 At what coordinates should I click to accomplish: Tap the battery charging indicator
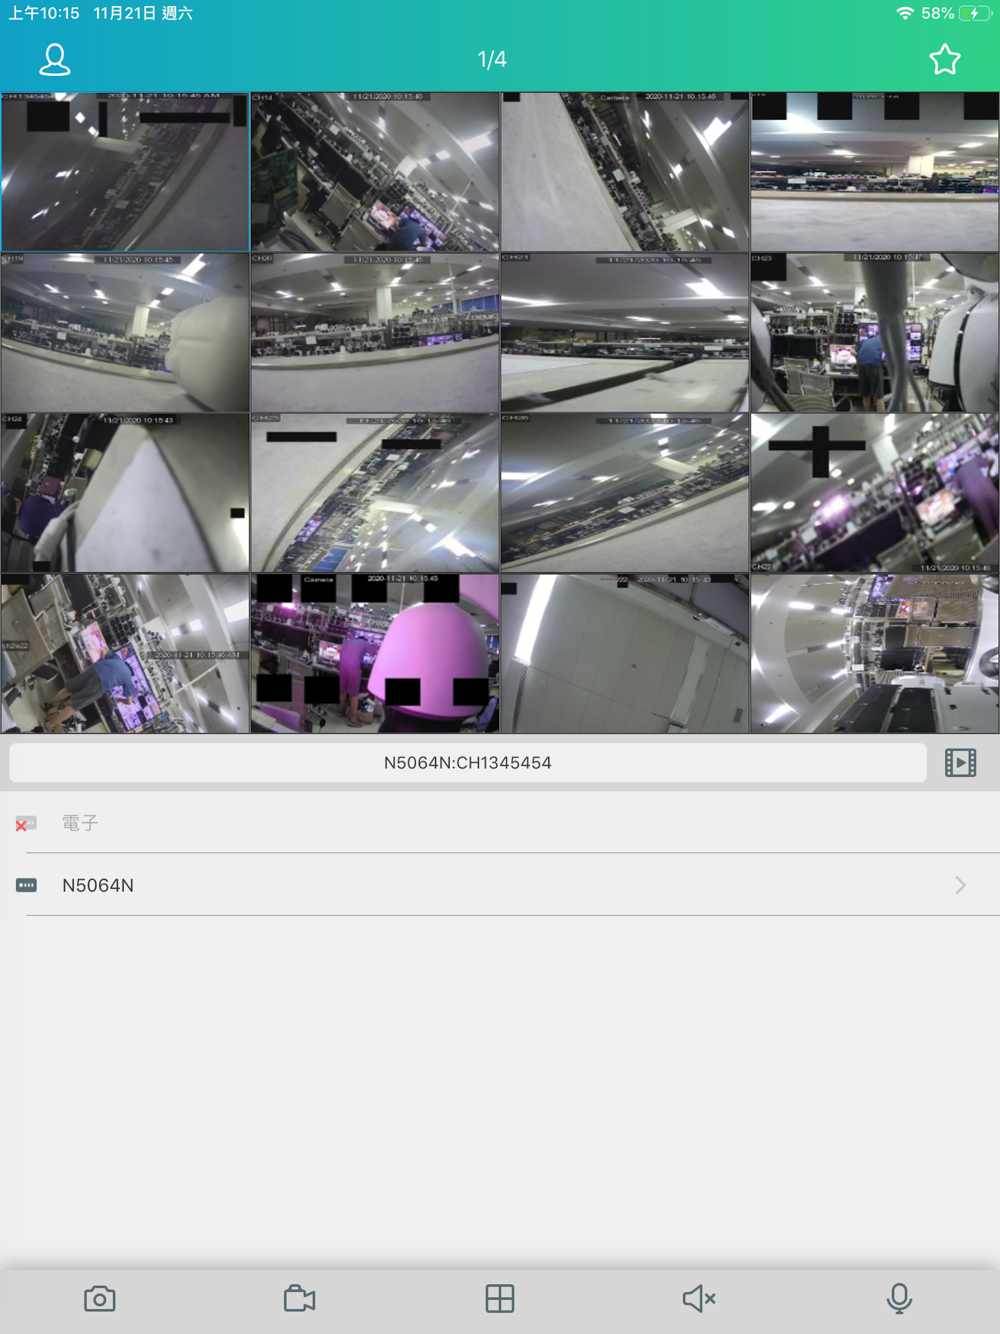pyautogui.click(x=975, y=13)
